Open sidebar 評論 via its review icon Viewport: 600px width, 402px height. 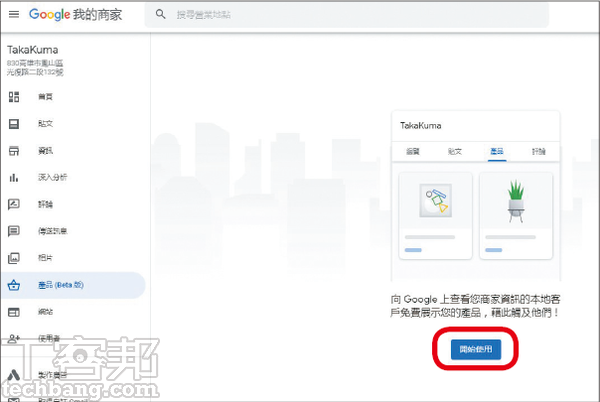click(14, 204)
